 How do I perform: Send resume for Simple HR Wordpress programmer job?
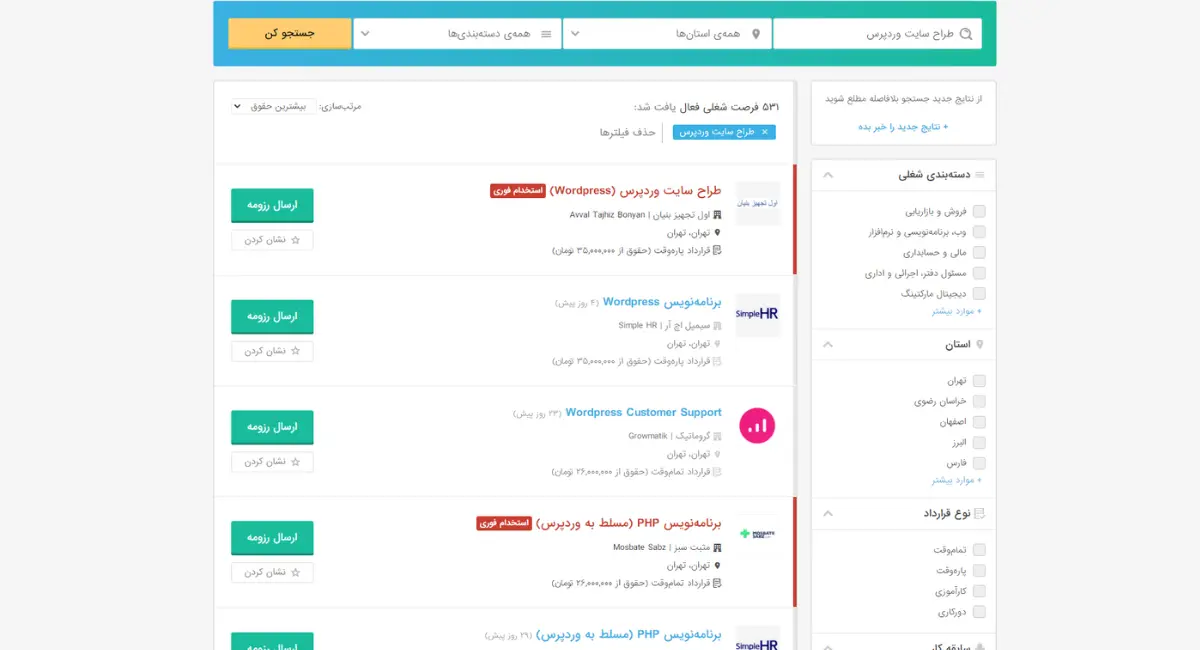(x=272, y=316)
